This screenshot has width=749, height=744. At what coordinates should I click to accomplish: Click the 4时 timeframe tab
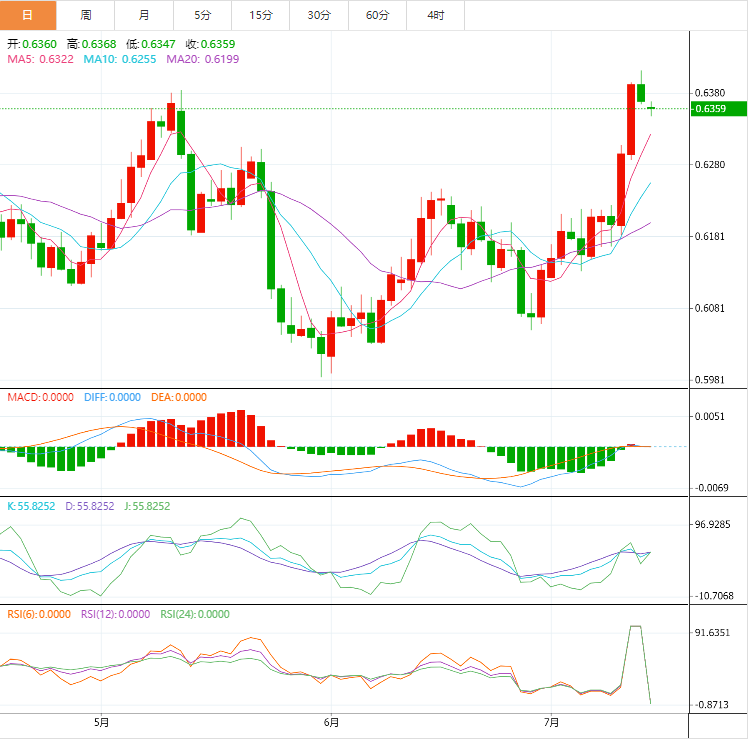click(436, 15)
